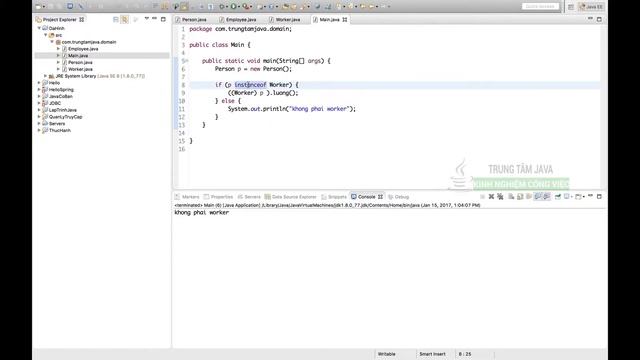Toggle Show Console on standard error change

pos(547,197)
